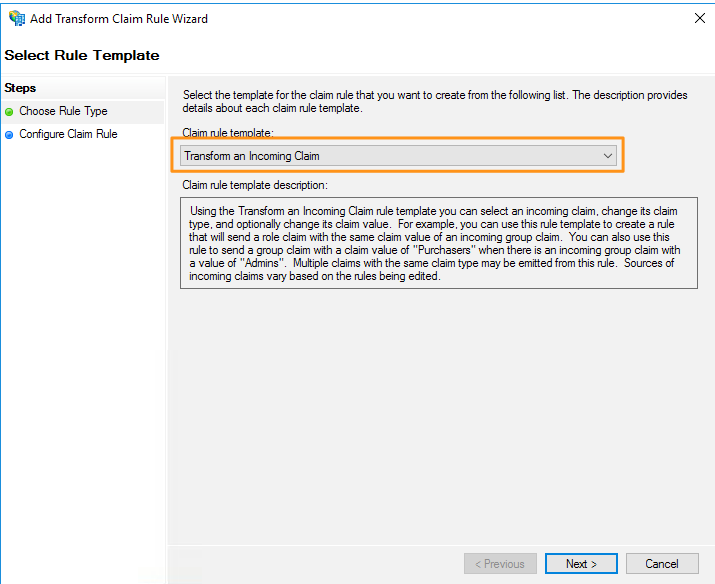Click the blank footer area left of Previous
Screen dimensions: 715x584
tap(310, 564)
